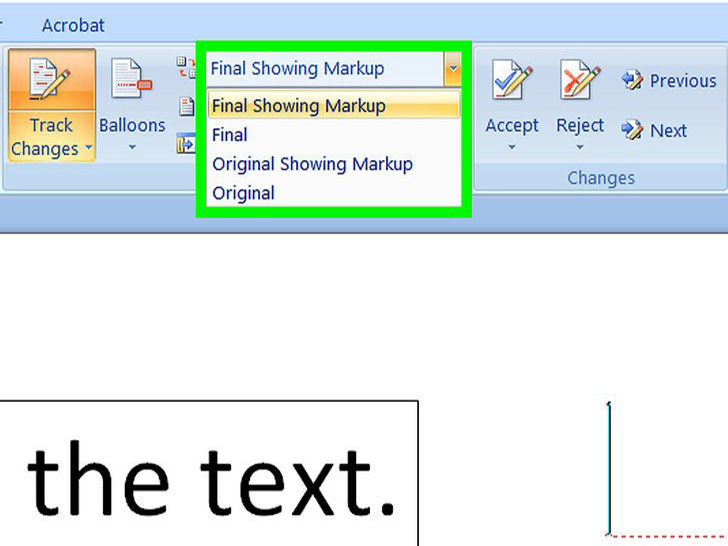Expand the Reject dropdown arrow

pyautogui.click(x=580, y=148)
